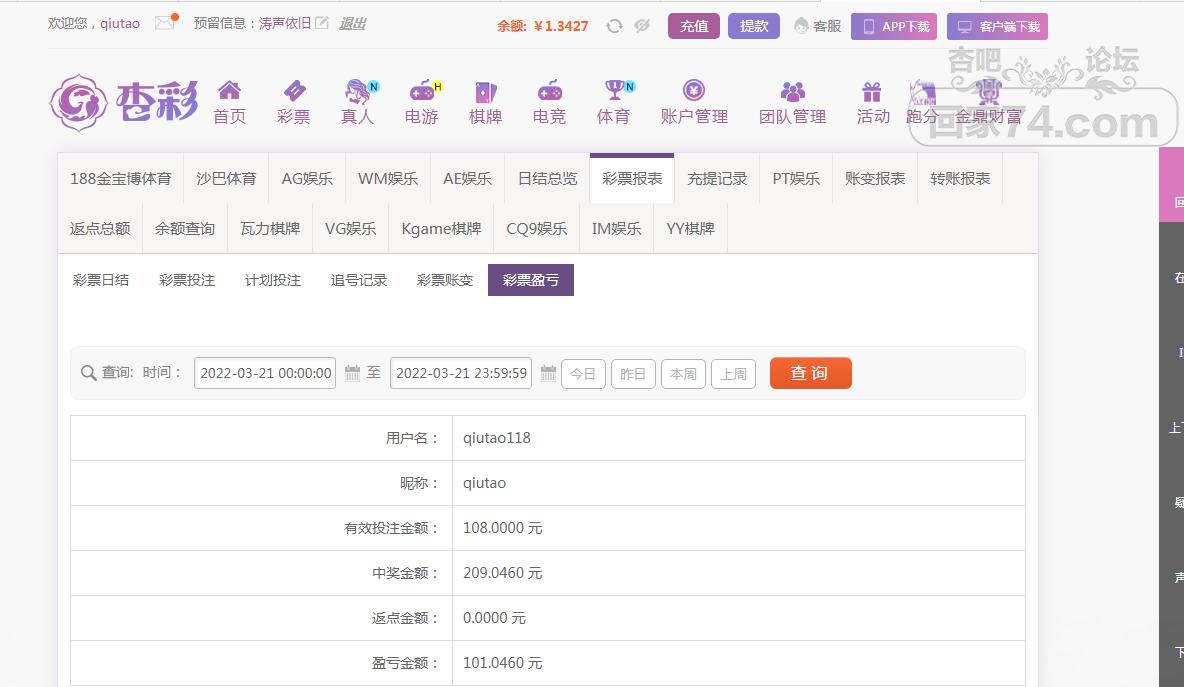Open the 体育 sports trophy icon
The height and width of the screenshot is (687, 1184).
614,92
